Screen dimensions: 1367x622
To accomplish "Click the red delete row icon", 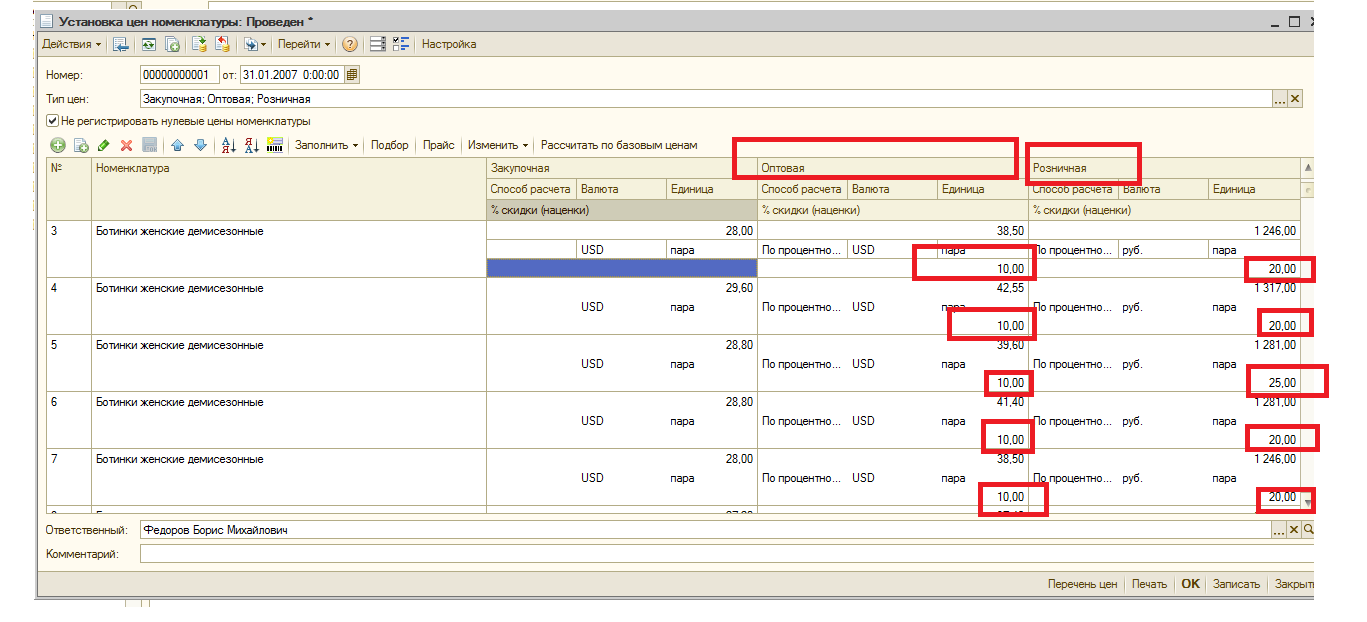I will 126,145.
